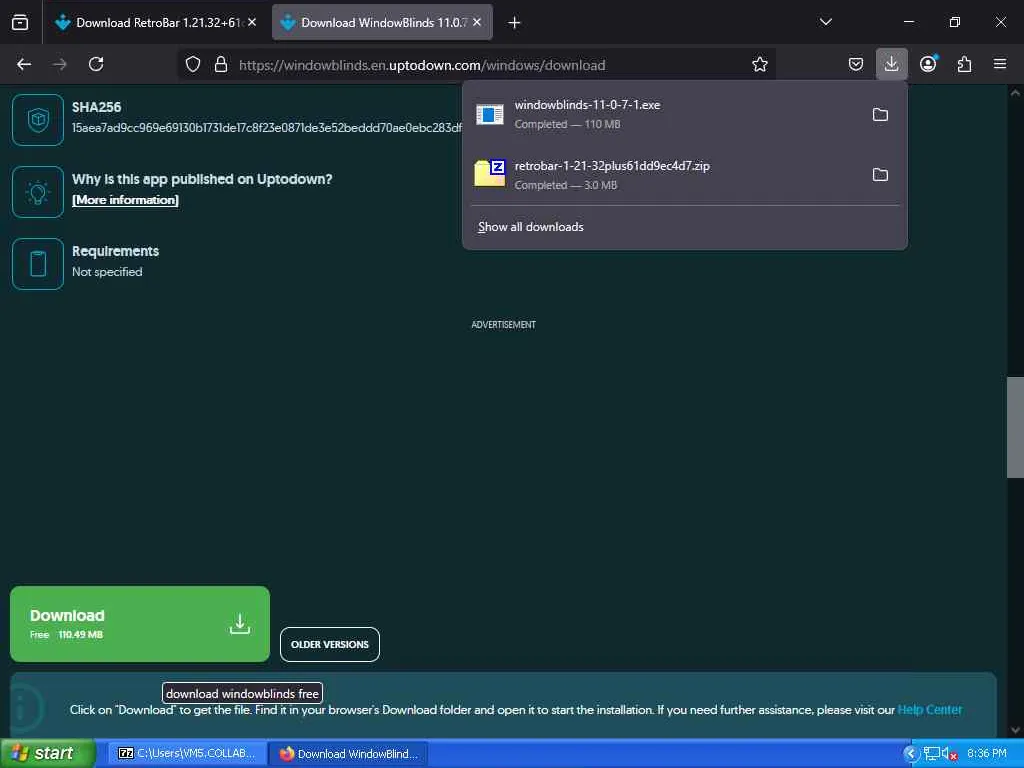Click the info circle icon in help banner
Image resolution: width=1024 pixels, height=768 pixels.
point(26,707)
